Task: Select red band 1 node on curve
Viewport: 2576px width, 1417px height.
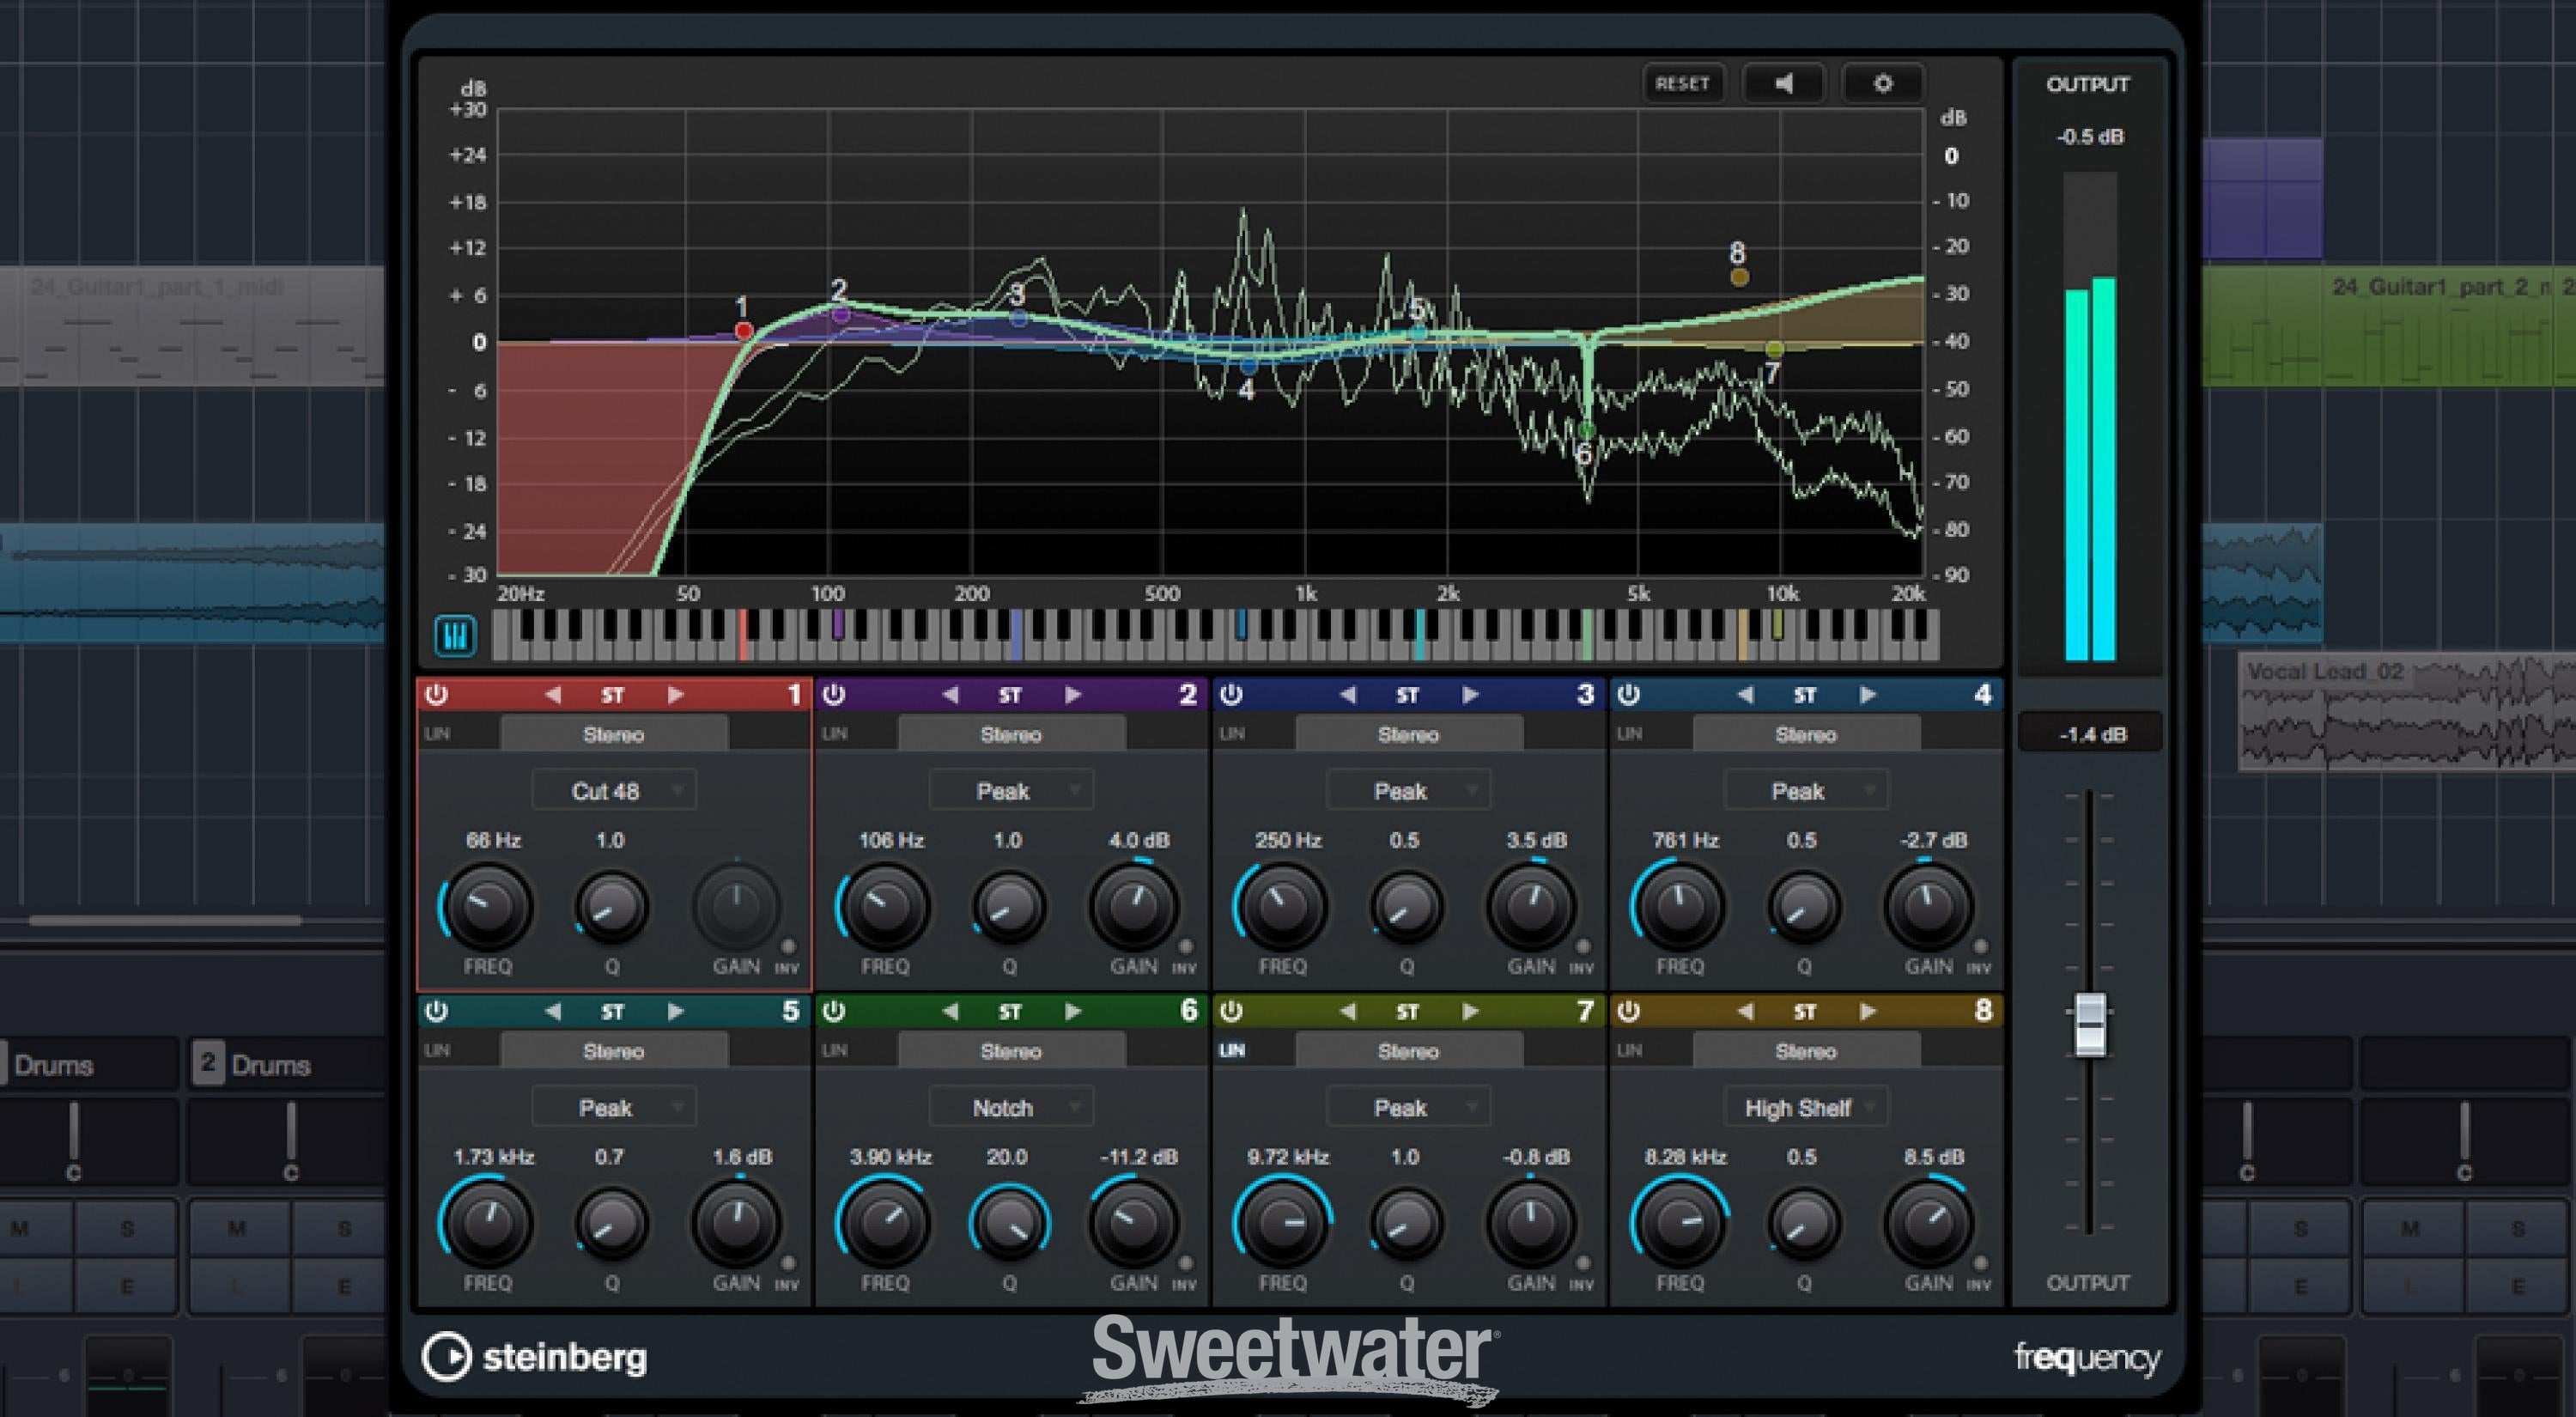Action: [x=743, y=331]
